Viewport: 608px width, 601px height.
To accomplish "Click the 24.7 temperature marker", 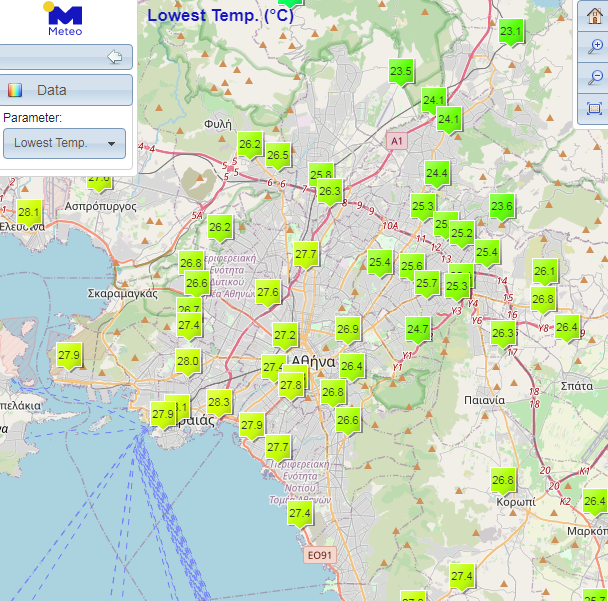I will coord(418,329).
